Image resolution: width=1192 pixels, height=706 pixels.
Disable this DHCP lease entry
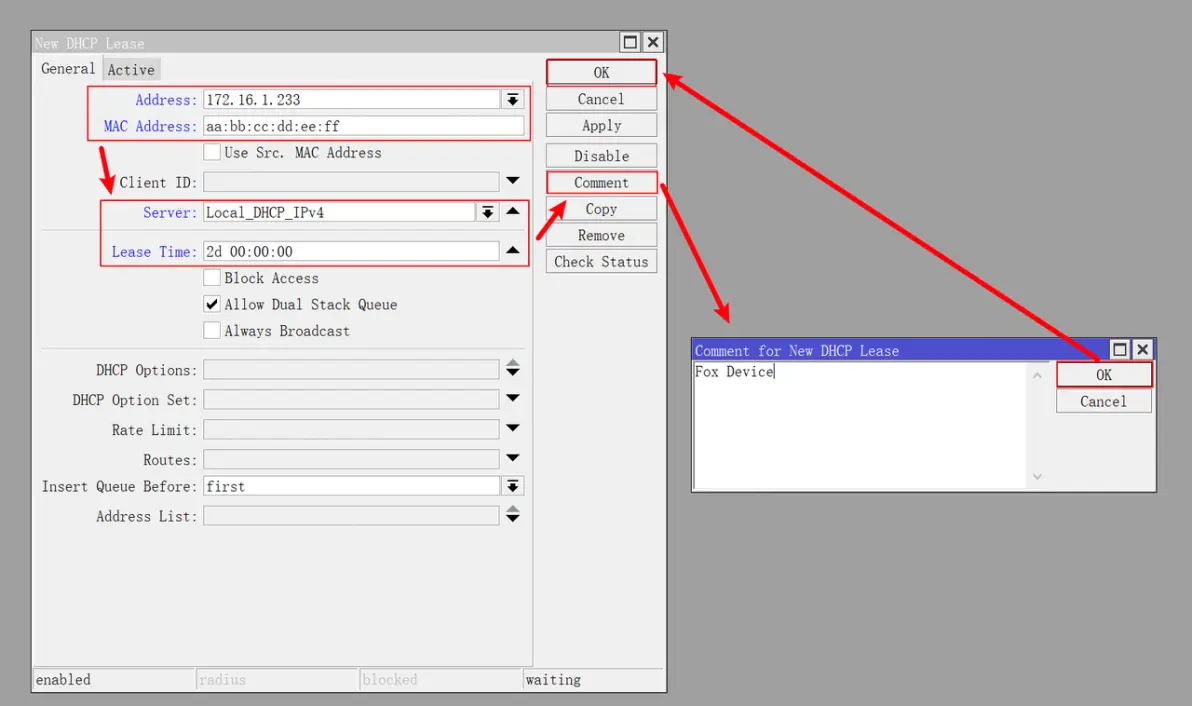tap(601, 156)
